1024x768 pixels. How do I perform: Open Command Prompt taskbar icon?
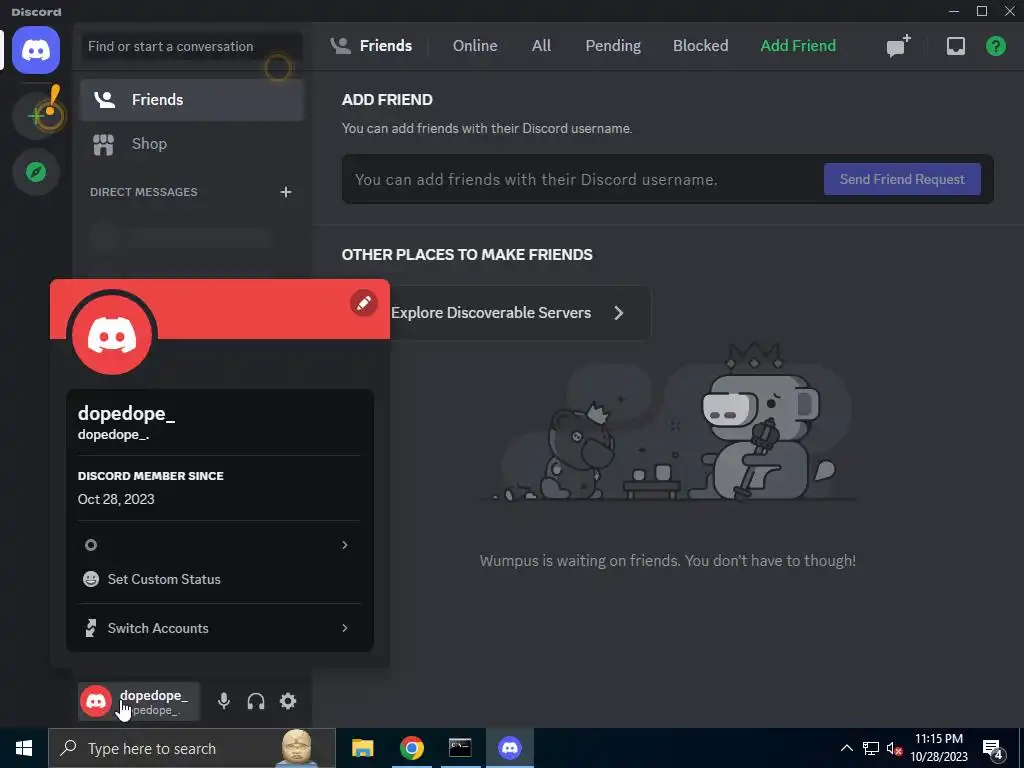point(460,748)
